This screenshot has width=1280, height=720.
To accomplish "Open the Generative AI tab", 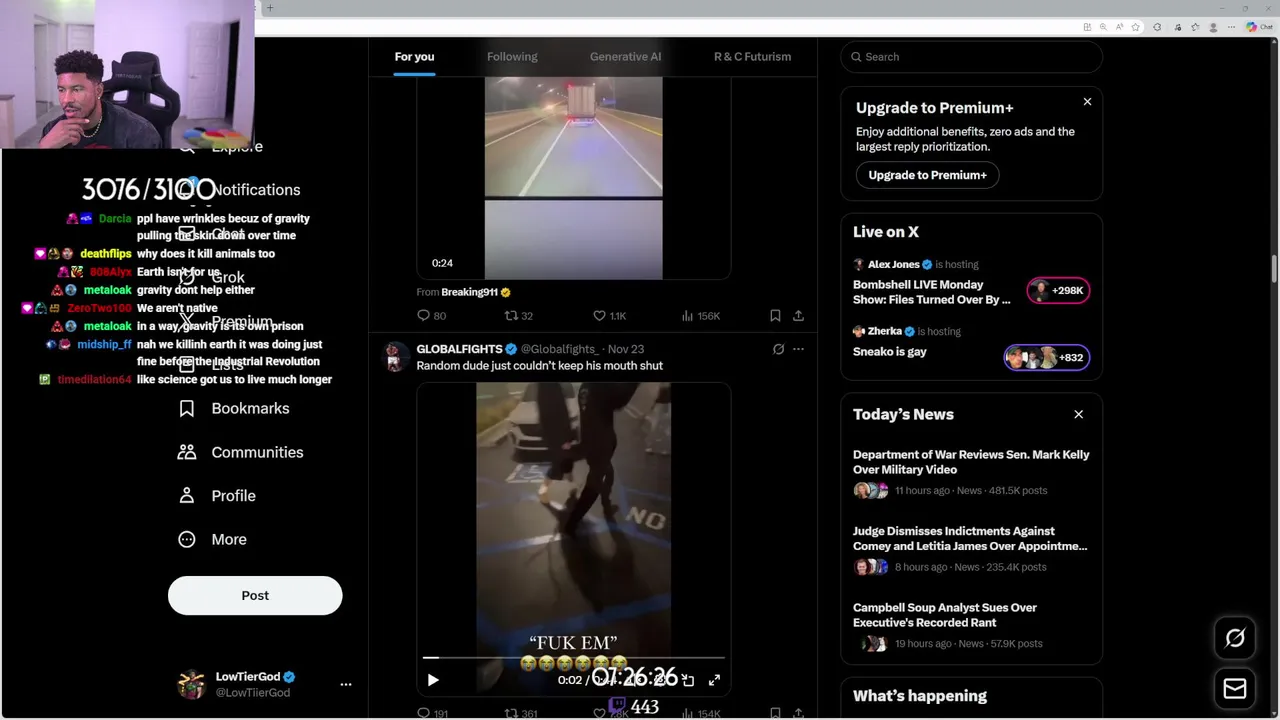I will 625,57.
